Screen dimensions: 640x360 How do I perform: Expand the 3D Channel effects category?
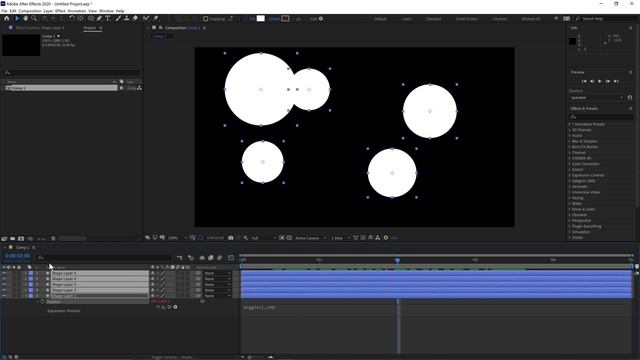tap(570, 130)
